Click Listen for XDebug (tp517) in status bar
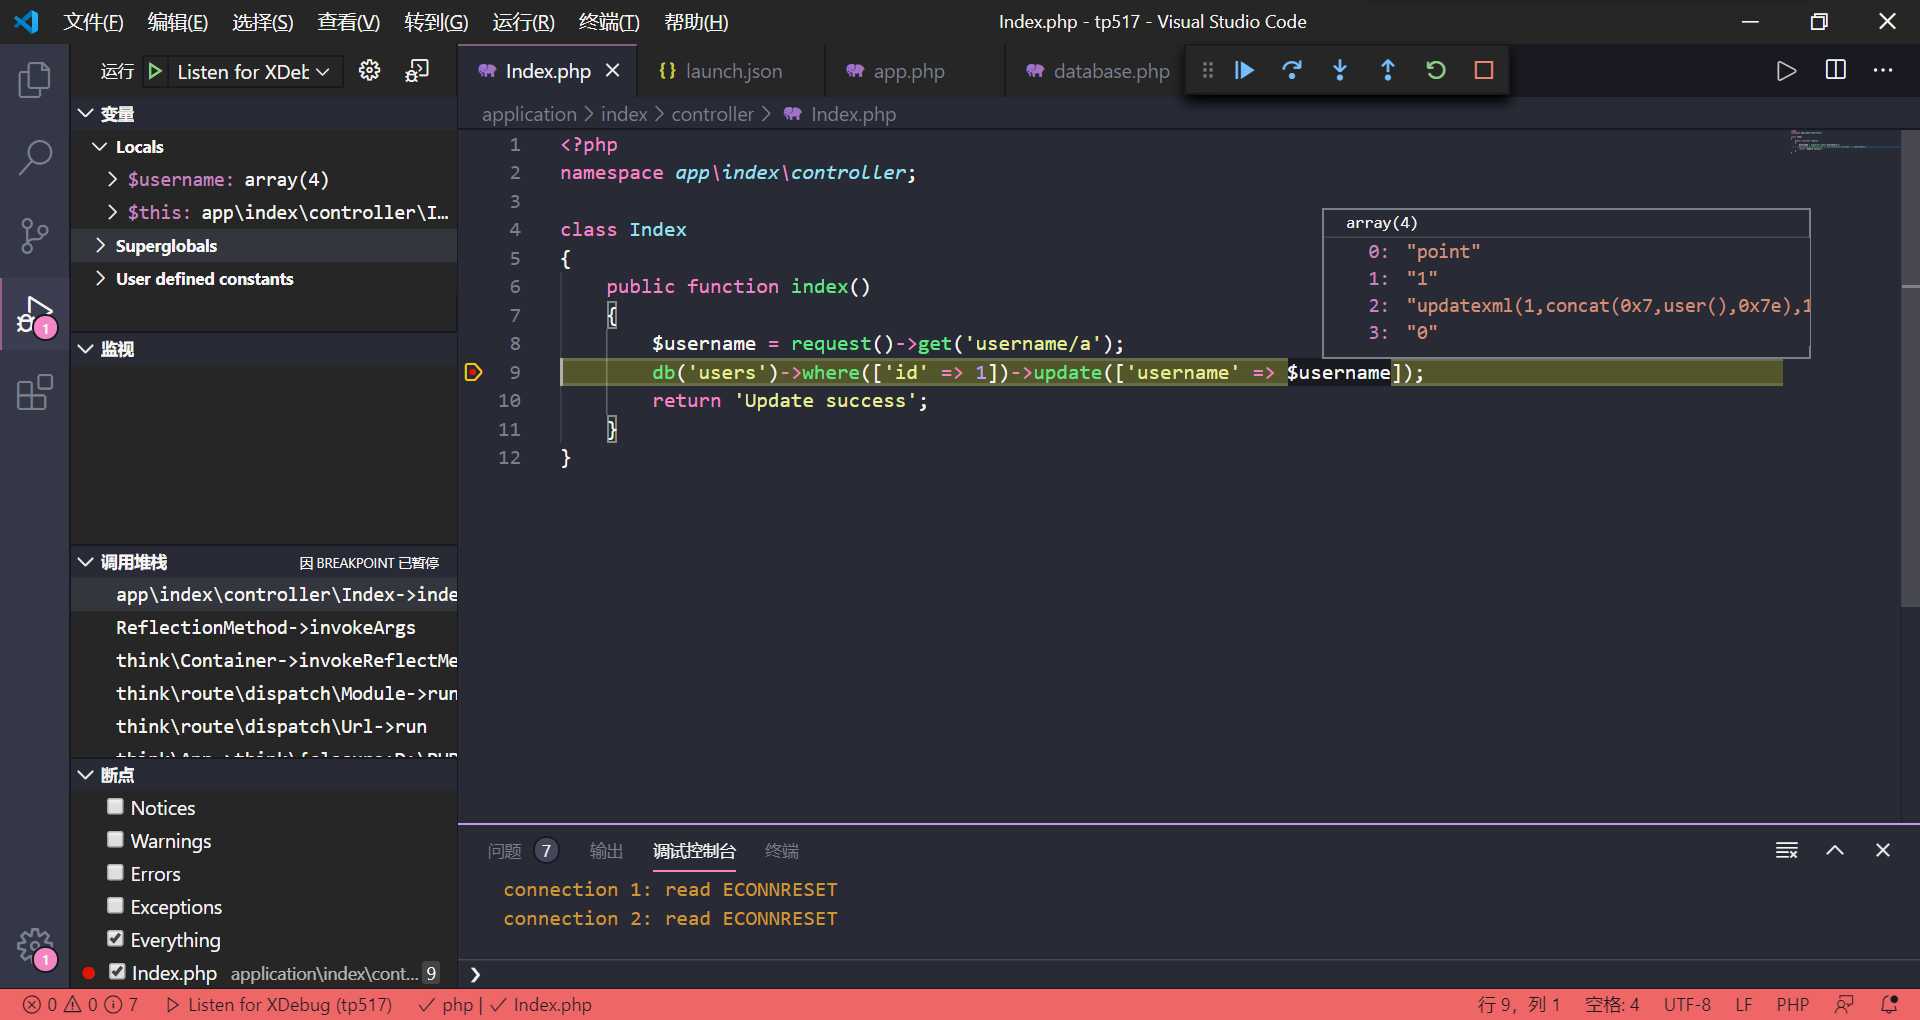Screen dimensions: 1920x1020 tap(280, 1004)
